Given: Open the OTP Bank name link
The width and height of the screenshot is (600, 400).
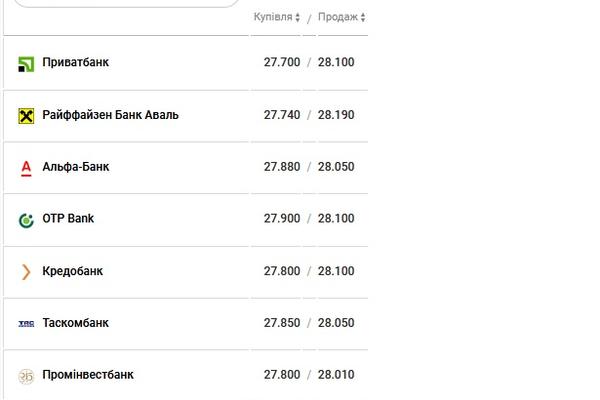Looking at the screenshot, I should pos(68,218).
